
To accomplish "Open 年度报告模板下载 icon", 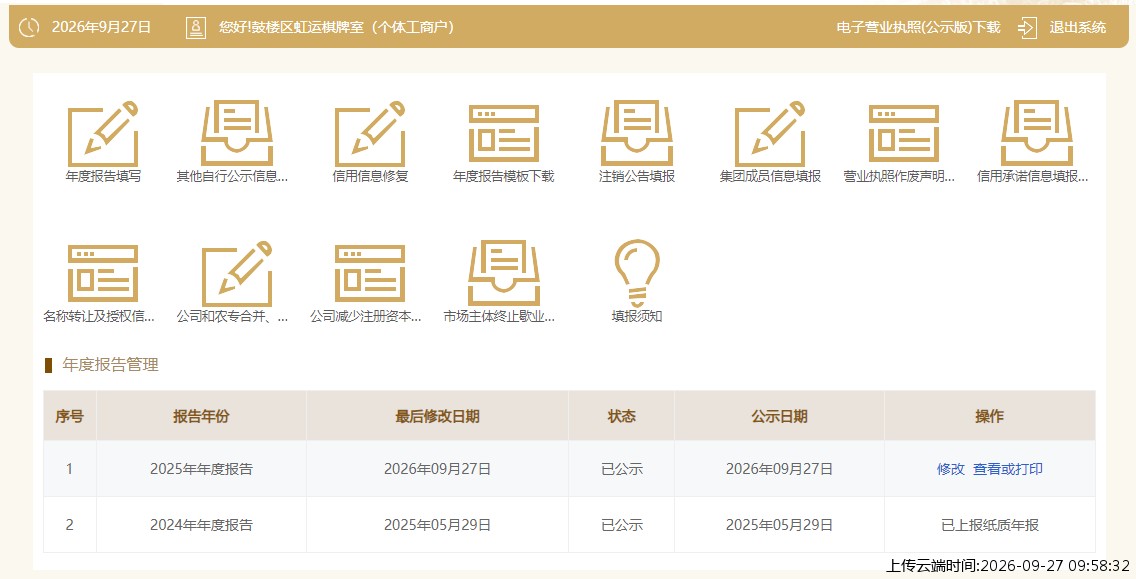I will pyautogui.click(x=504, y=133).
